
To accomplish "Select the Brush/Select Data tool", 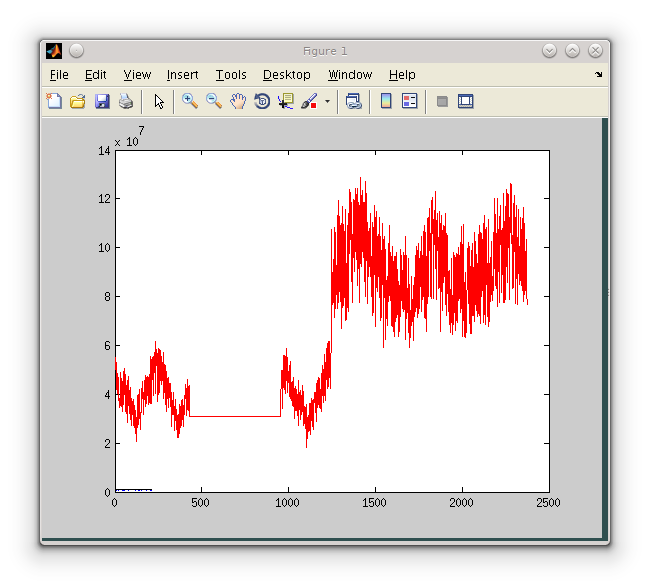I will 309,101.
